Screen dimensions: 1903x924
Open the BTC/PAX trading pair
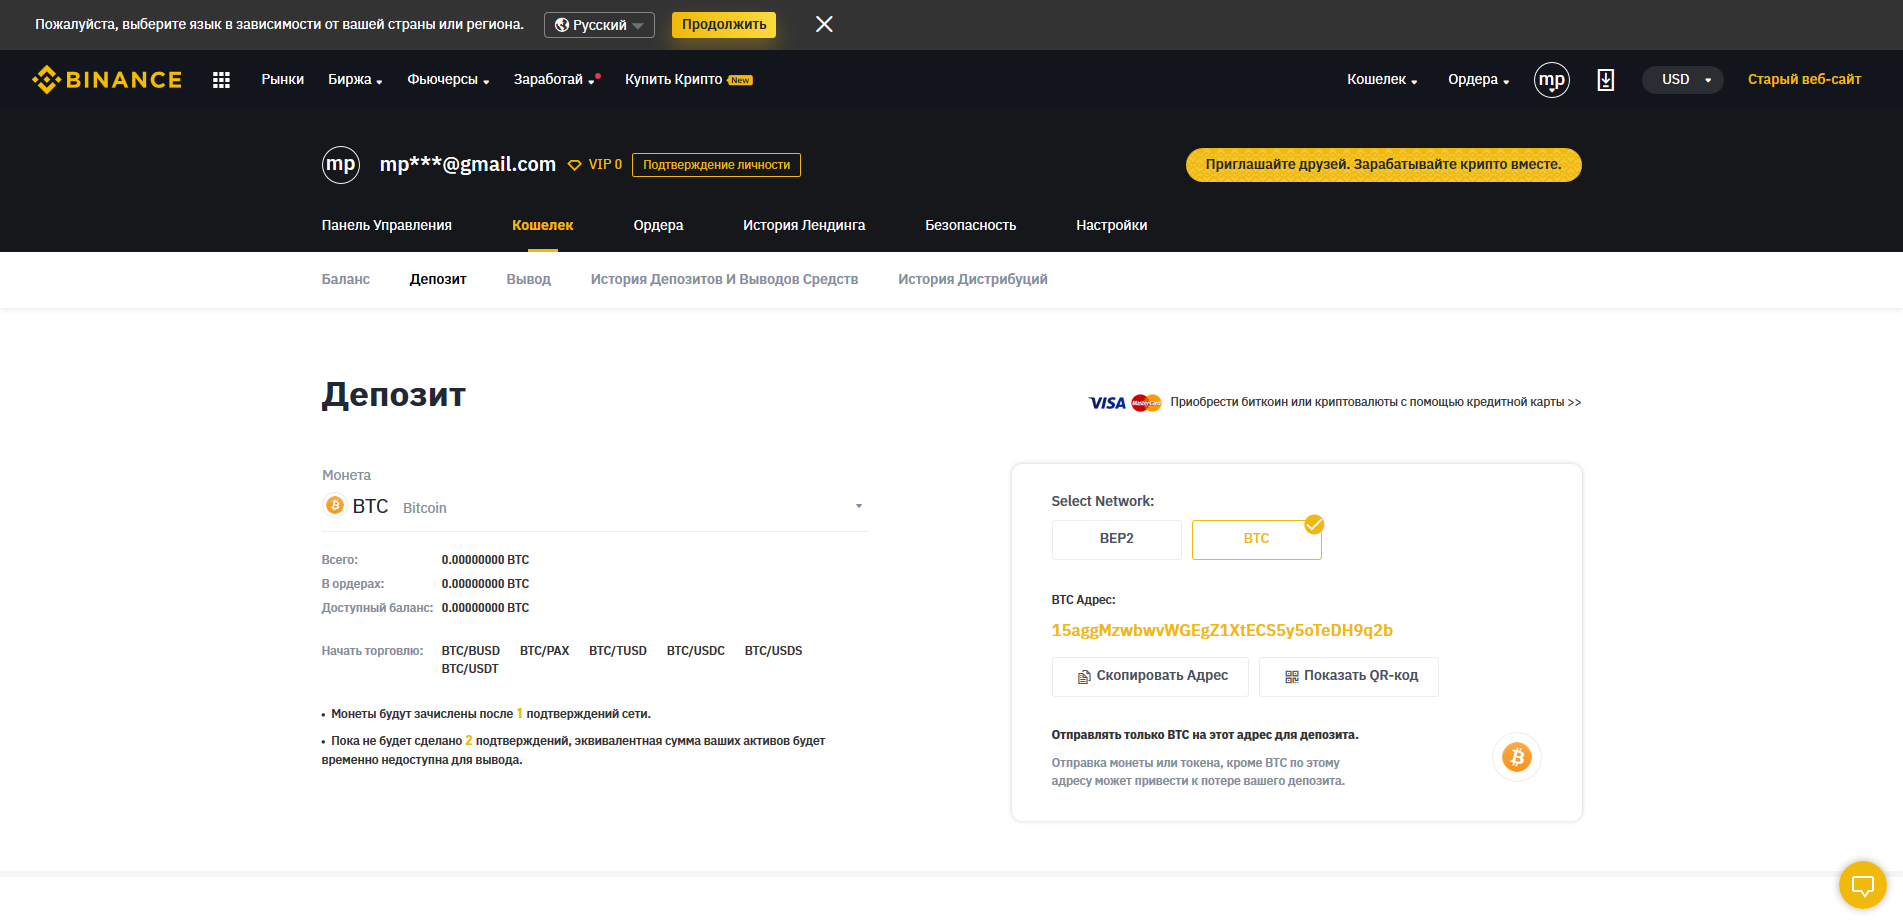tap(544, 652)
